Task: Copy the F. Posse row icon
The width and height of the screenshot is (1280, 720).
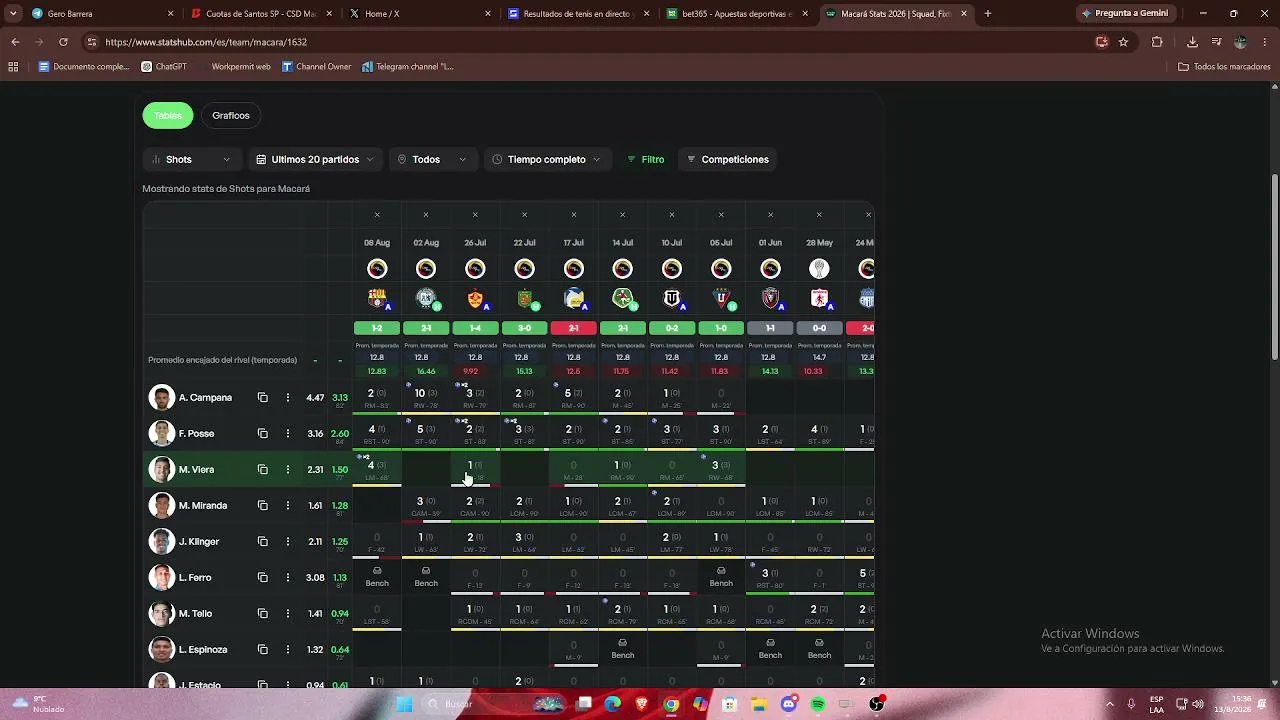Action: click(262, 434)
